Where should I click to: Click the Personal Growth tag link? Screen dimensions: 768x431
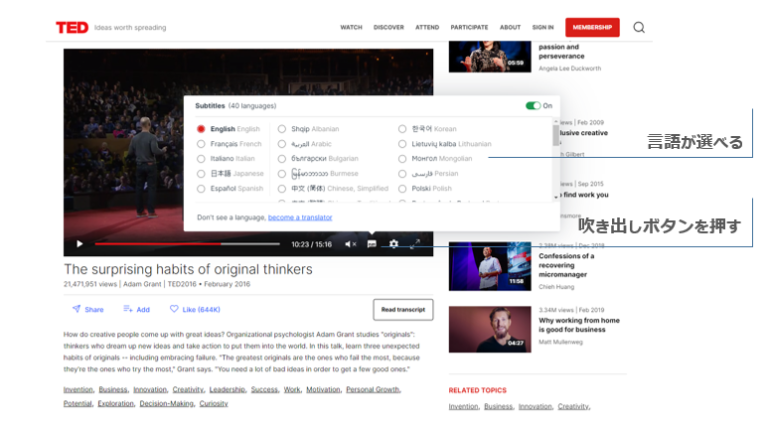373,389
